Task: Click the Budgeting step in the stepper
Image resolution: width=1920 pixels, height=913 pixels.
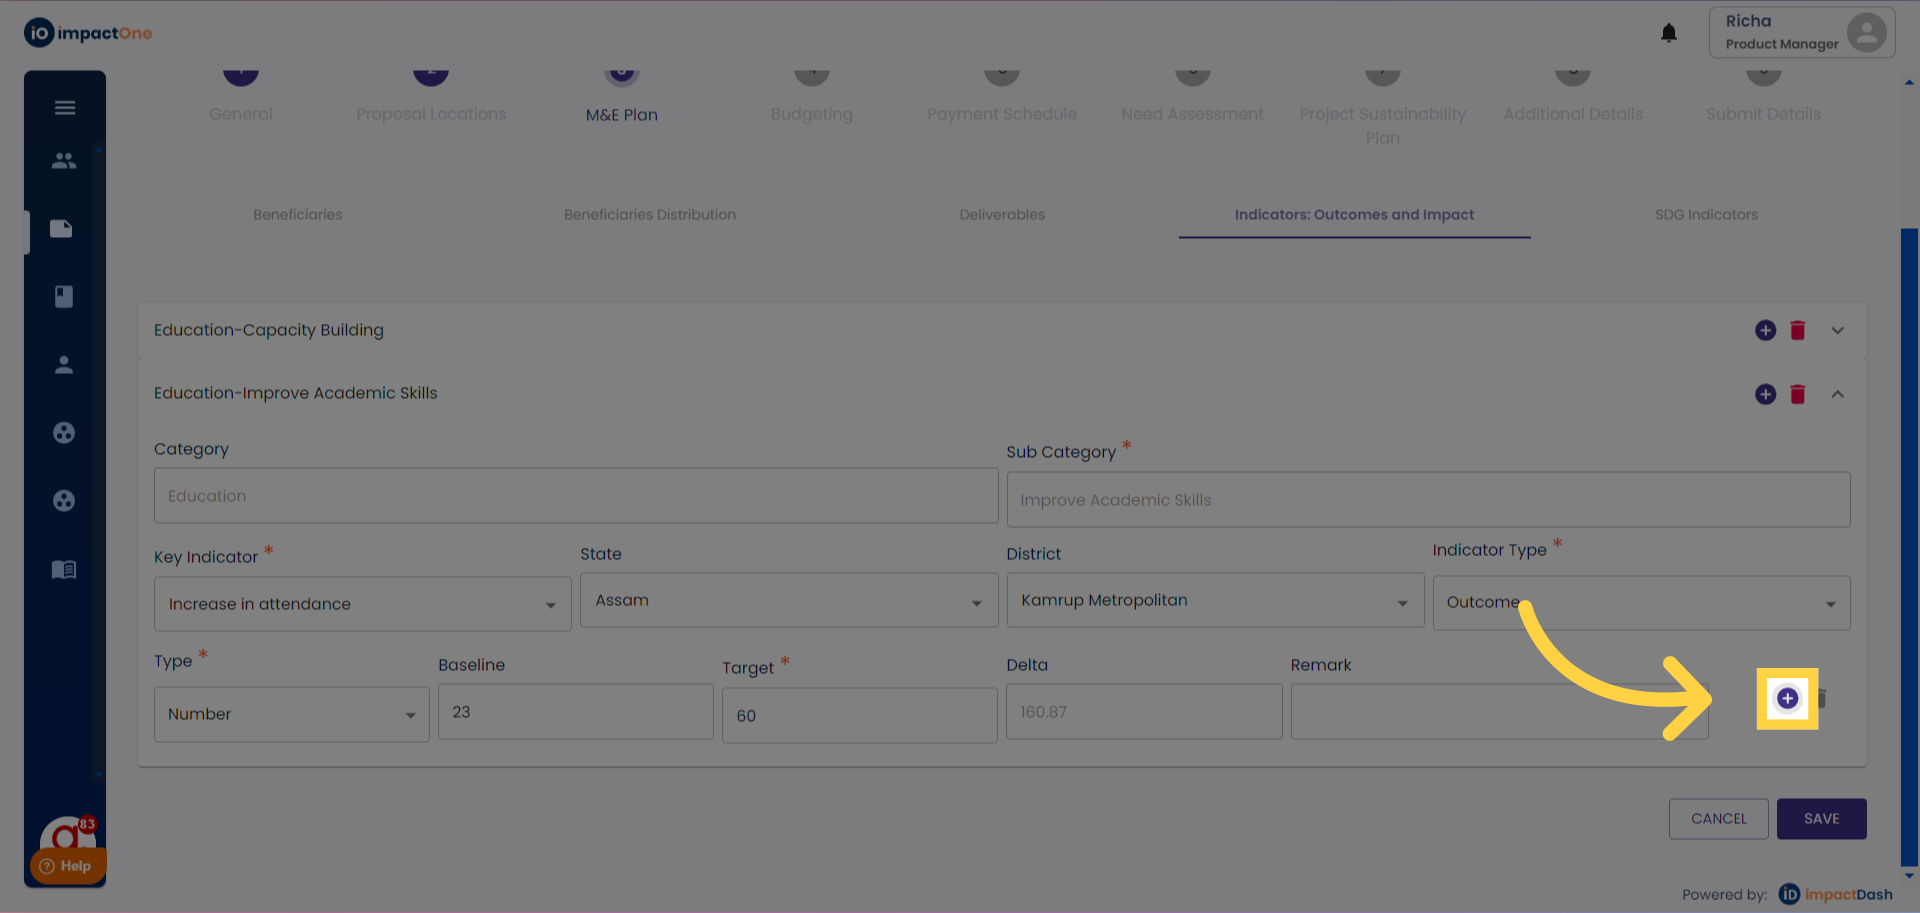Action: click(x=811, y=114)
